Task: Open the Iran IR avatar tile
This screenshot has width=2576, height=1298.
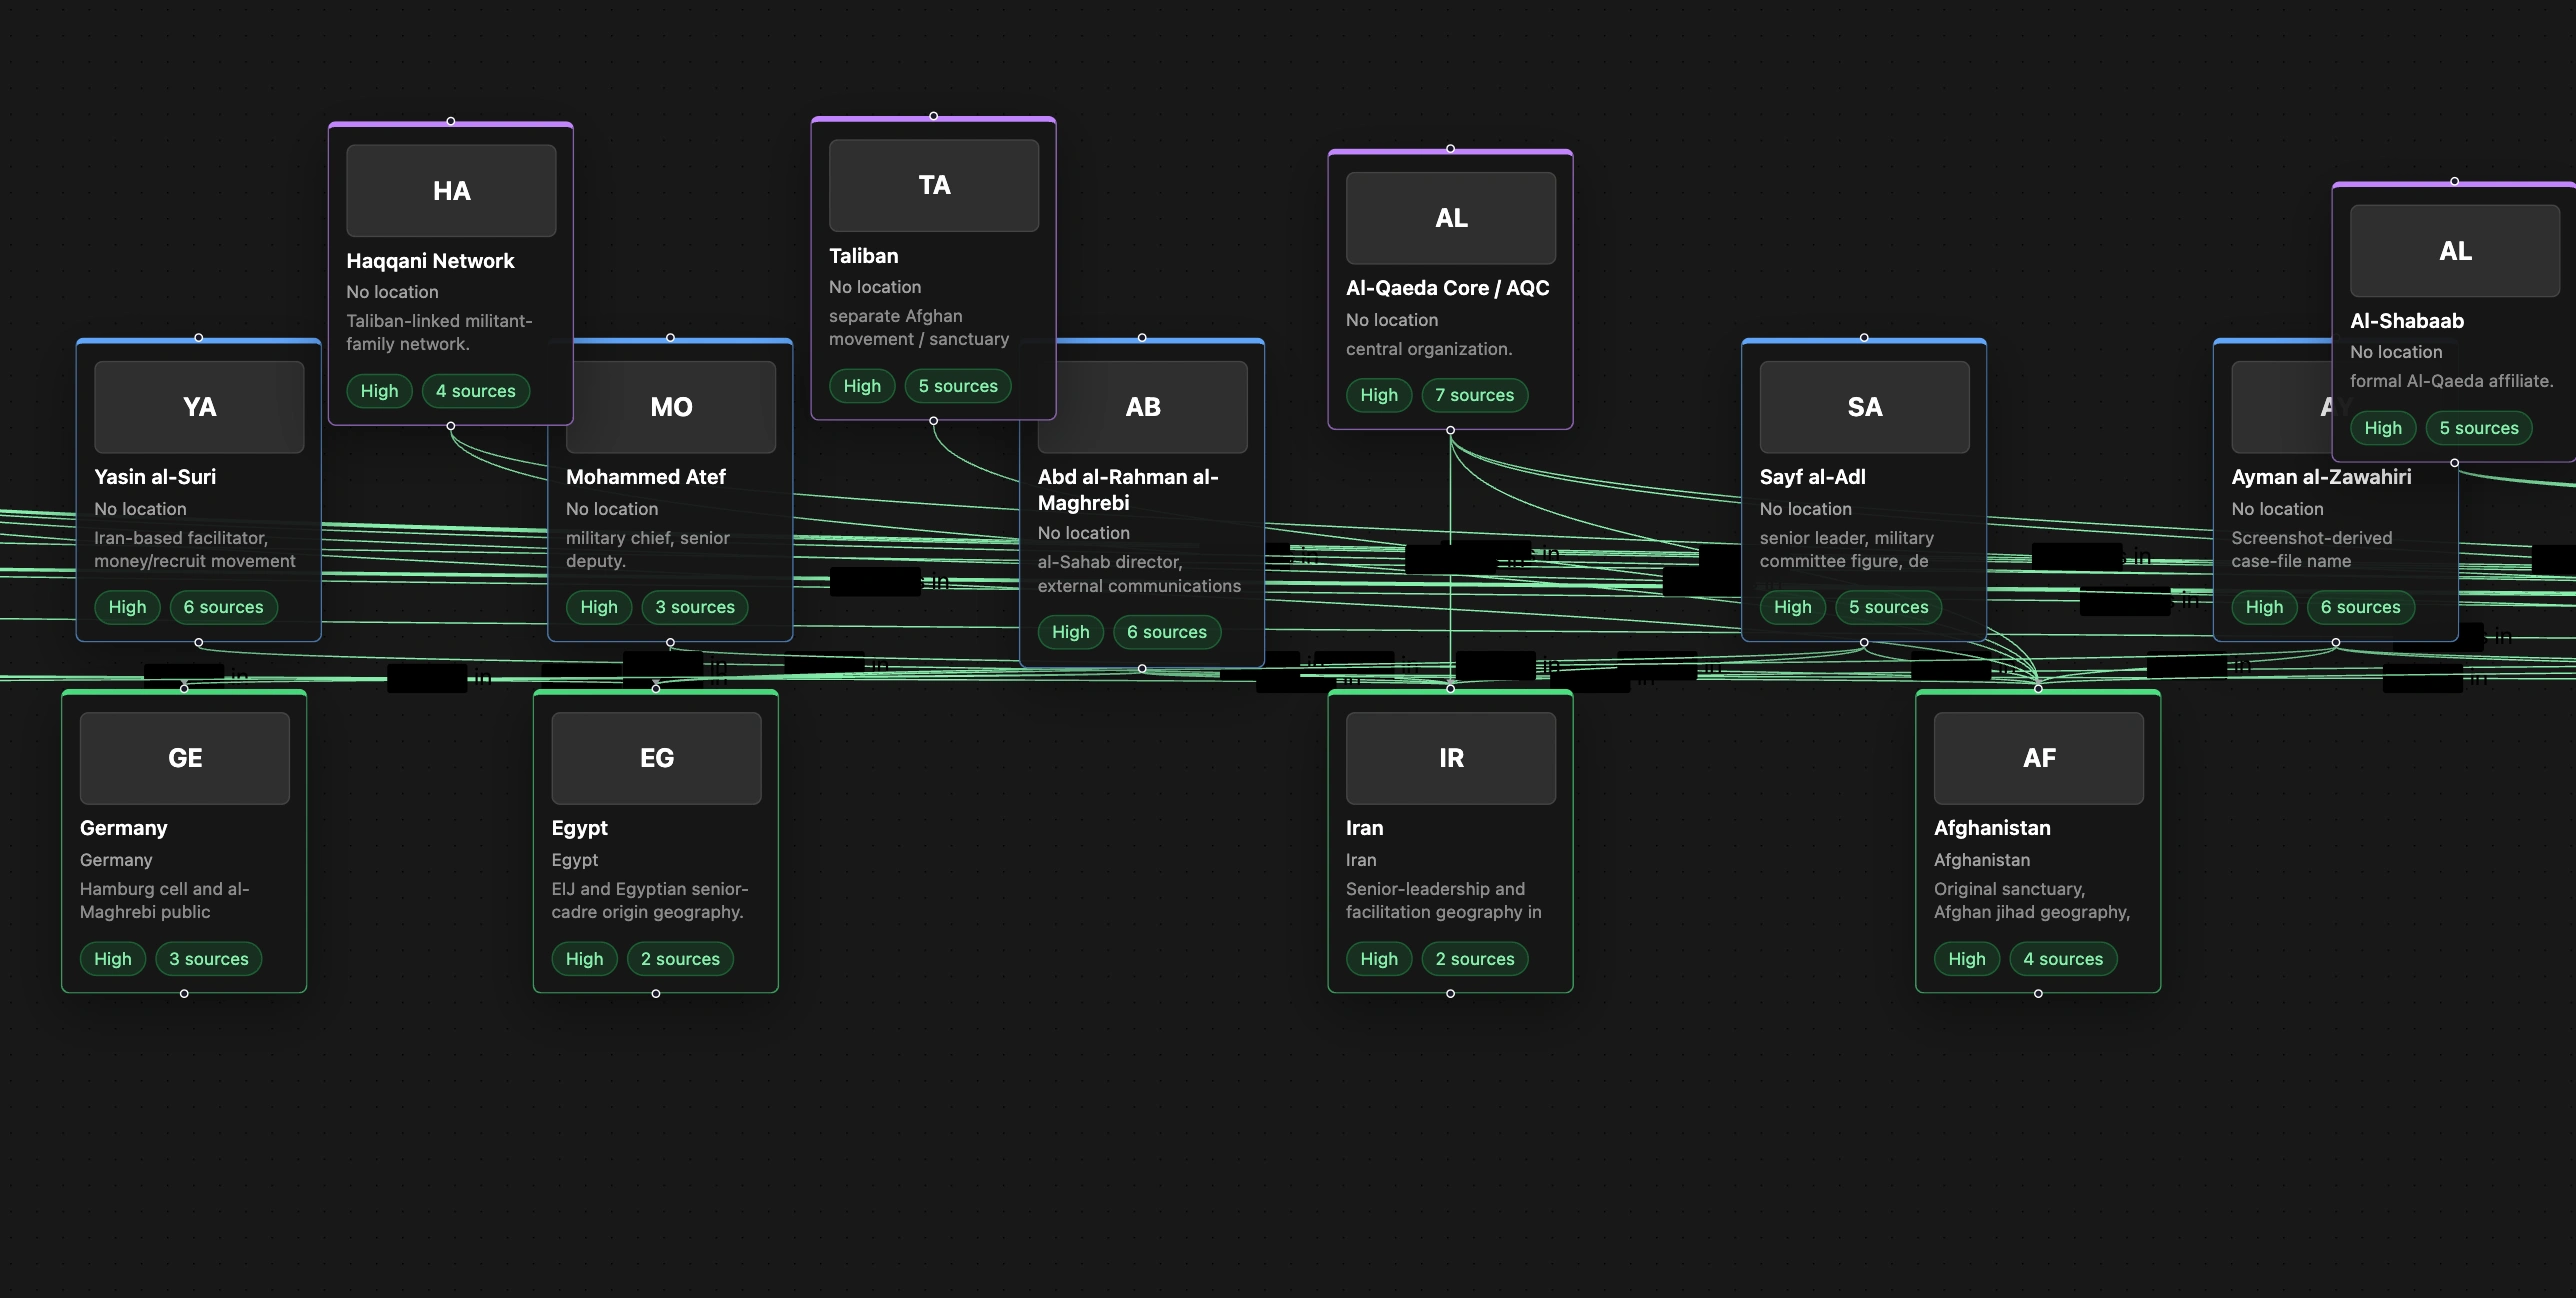Action: point(1451,758)
